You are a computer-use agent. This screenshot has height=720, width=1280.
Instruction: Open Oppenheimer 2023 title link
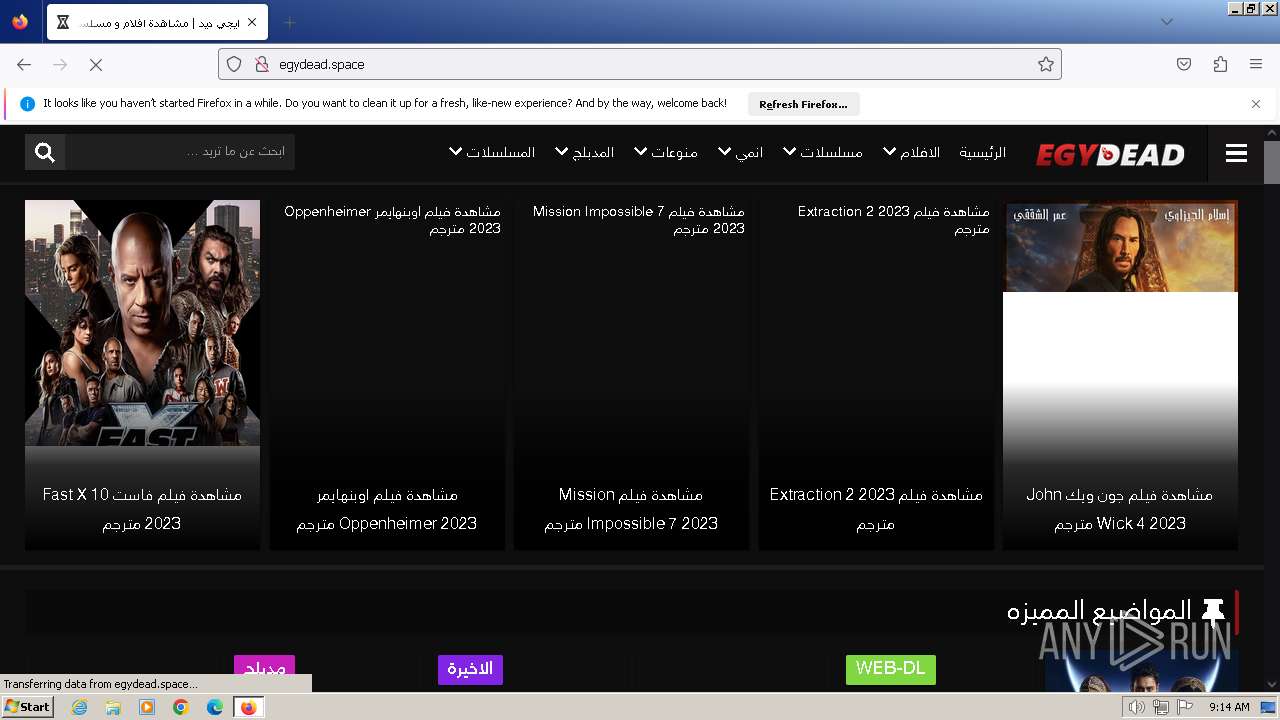pyautogui.click(x=392, y=220)
